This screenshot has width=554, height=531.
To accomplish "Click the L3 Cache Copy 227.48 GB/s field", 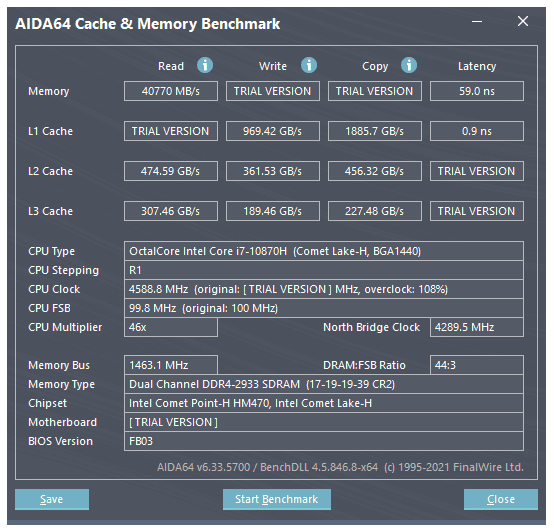I will point(375,211).
